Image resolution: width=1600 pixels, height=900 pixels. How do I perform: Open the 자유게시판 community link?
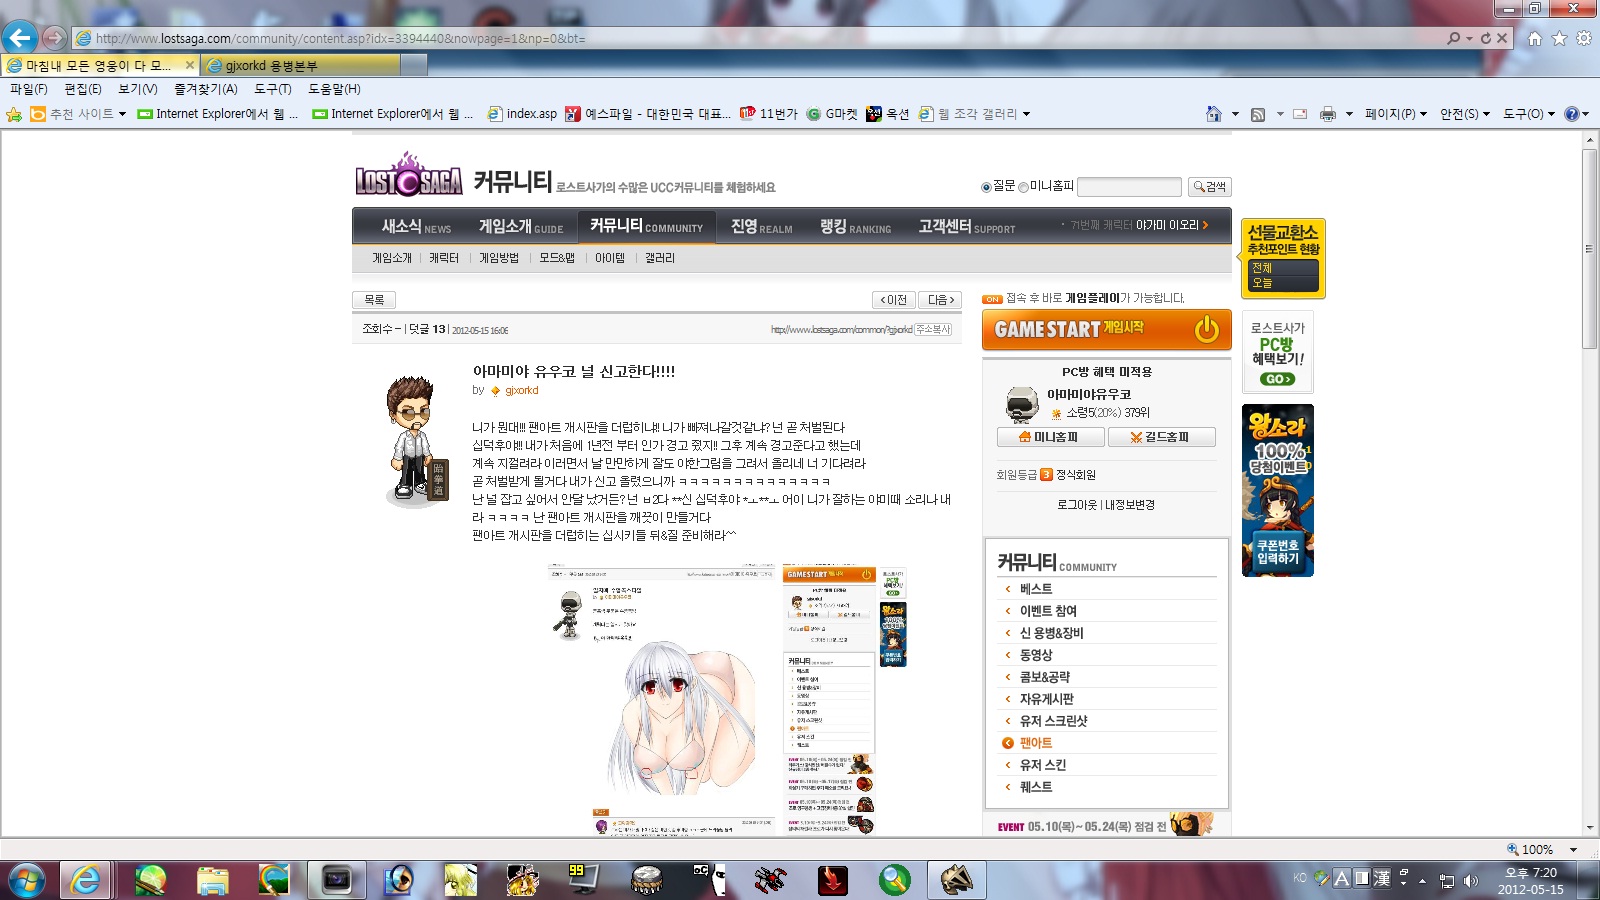[x=1047, y=699]
